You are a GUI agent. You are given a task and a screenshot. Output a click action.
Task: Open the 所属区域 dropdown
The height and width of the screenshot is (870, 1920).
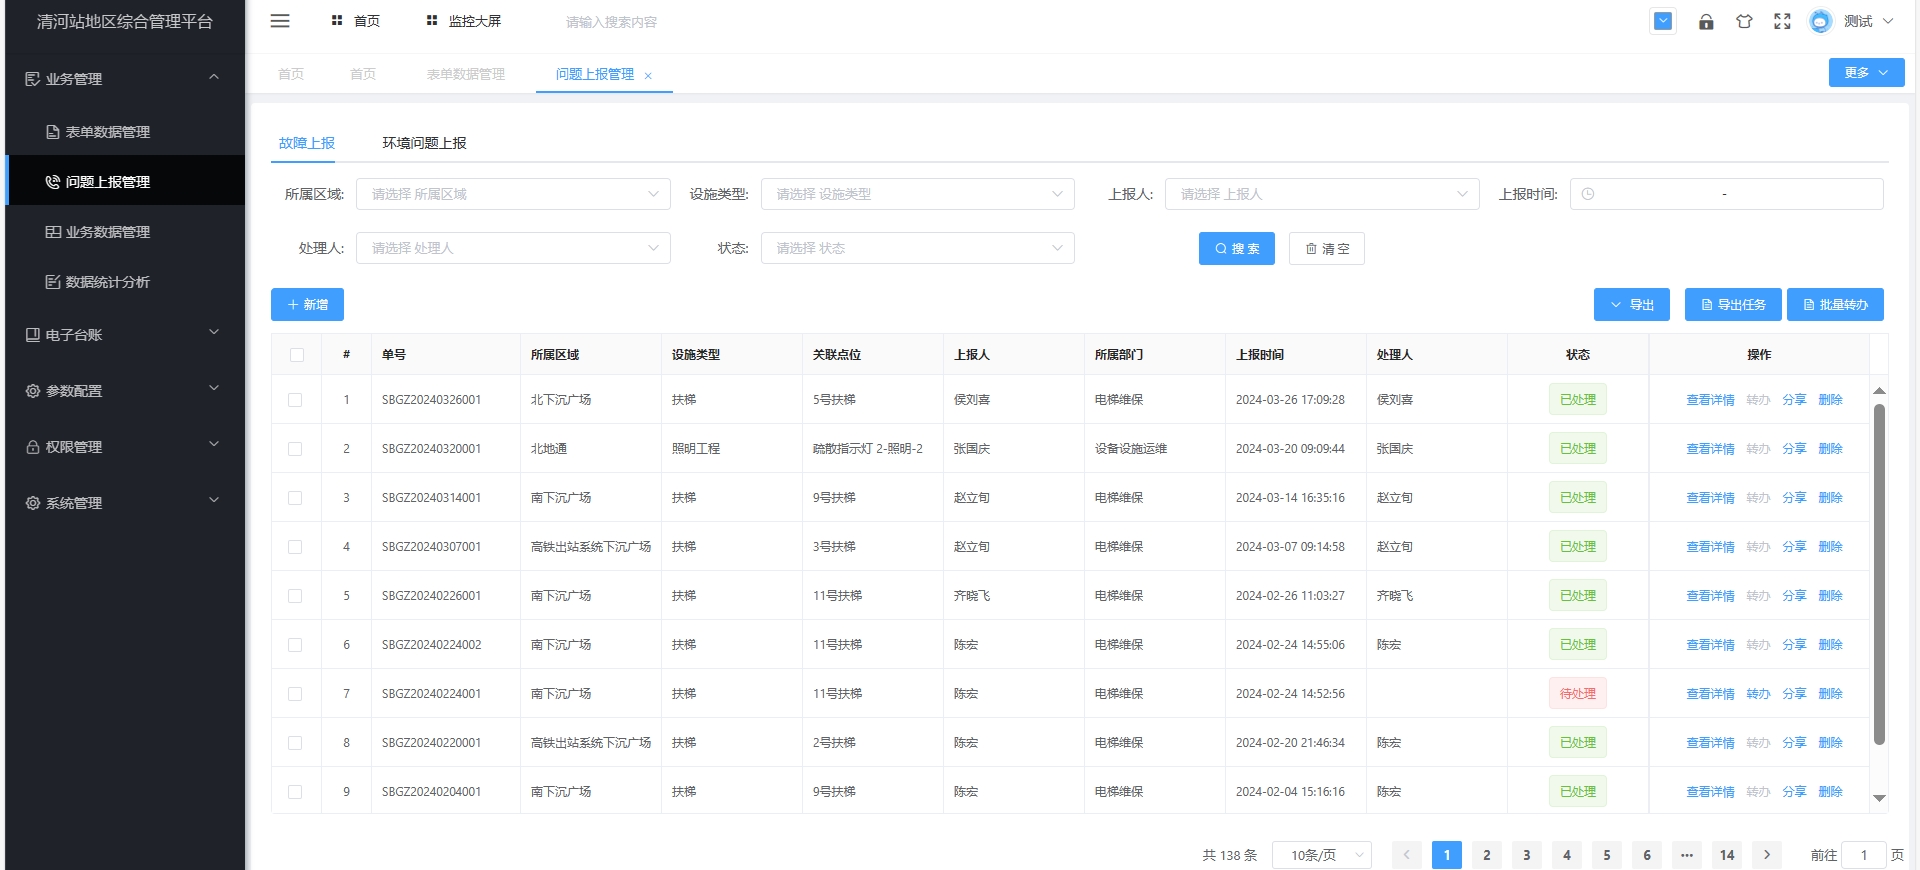pyautogui.click(x=513, y=194)
